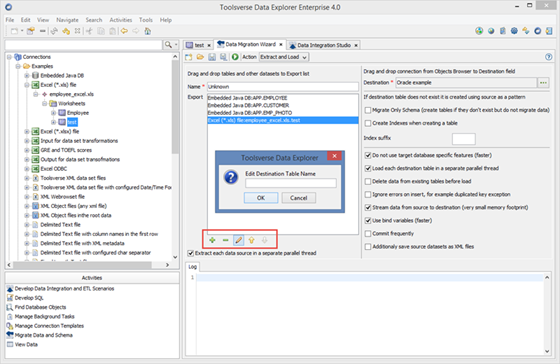
Task: Click Objects Browser vertical scrollbar
Action: coord(175,107)
